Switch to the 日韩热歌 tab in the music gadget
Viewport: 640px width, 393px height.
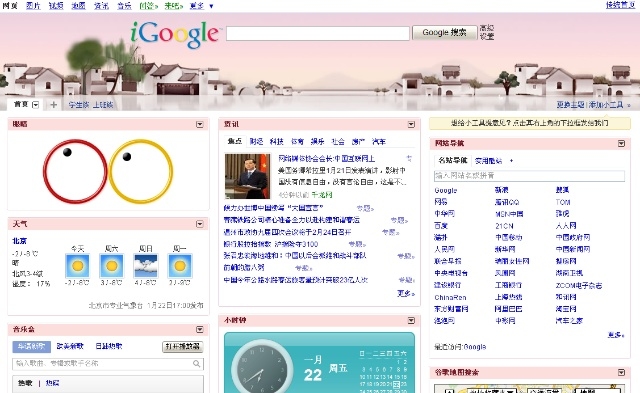[109, 346]
